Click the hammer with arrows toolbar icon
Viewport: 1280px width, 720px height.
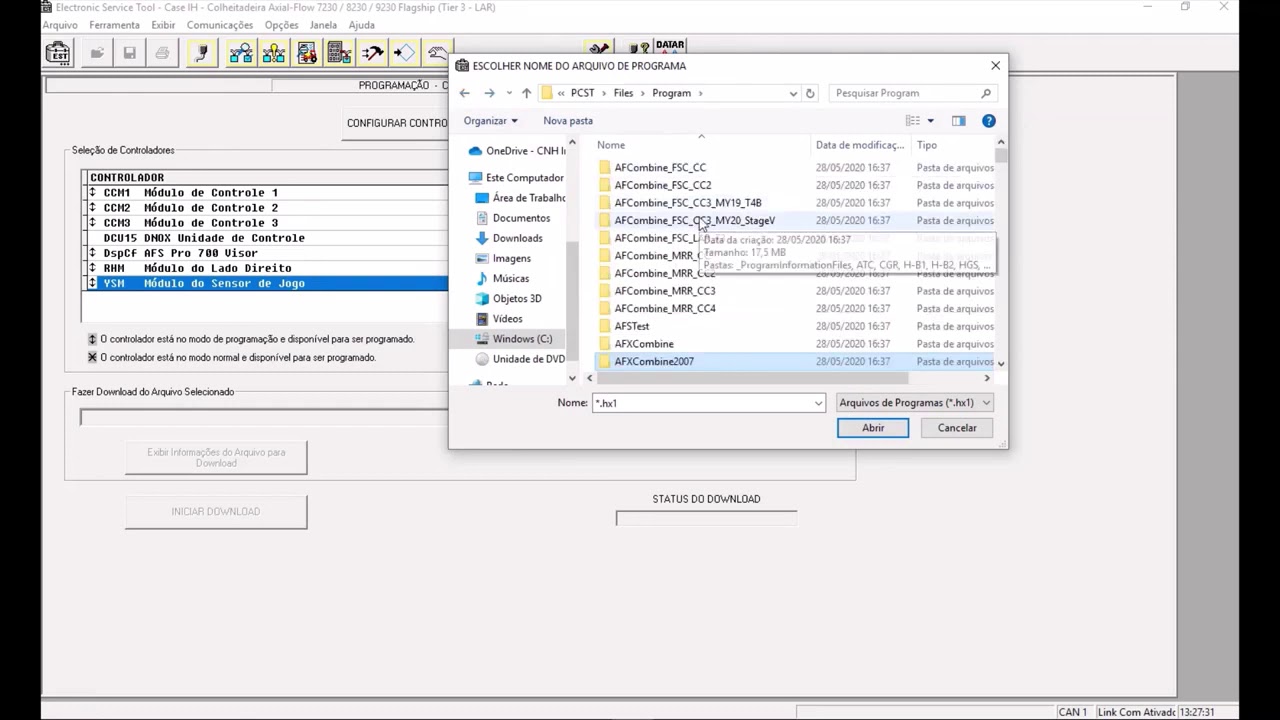click(372, 53)
